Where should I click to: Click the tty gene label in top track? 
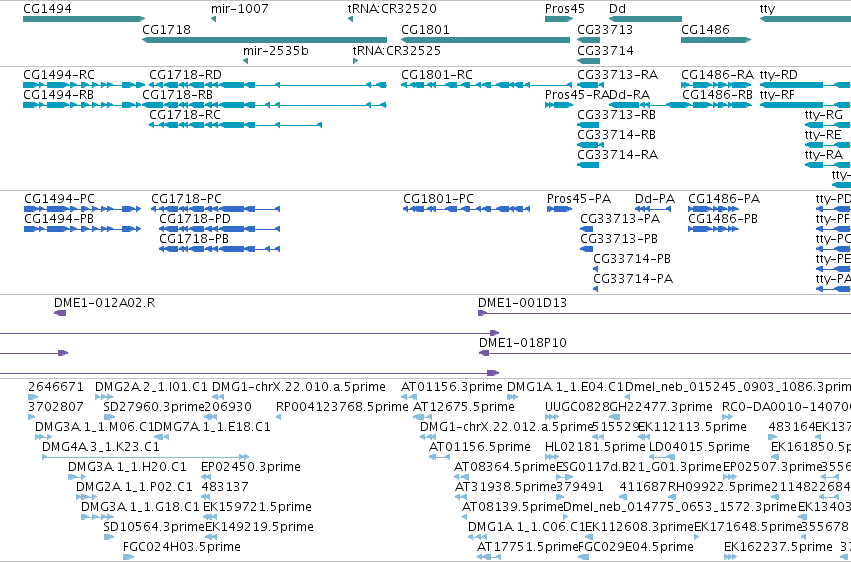767,9
